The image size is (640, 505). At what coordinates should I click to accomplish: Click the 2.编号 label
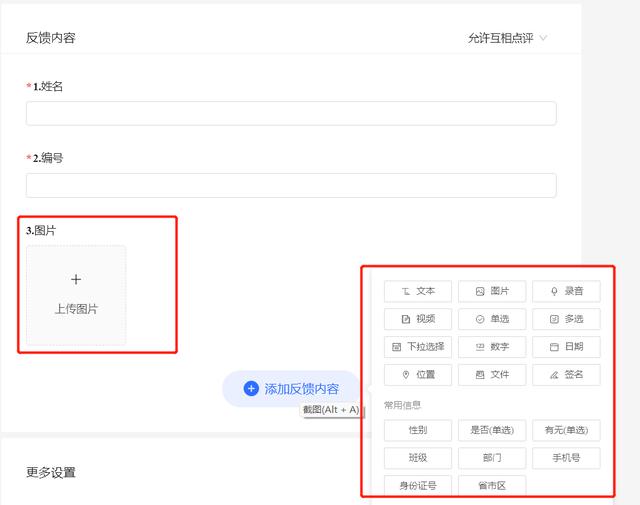tap(48, 158)
